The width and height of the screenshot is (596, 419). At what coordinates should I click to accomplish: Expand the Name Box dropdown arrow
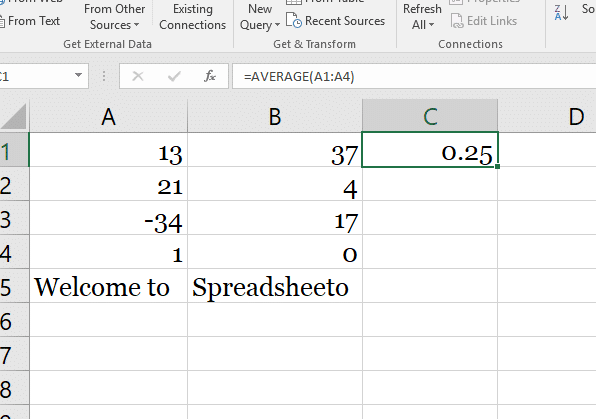tap(78, 75)
